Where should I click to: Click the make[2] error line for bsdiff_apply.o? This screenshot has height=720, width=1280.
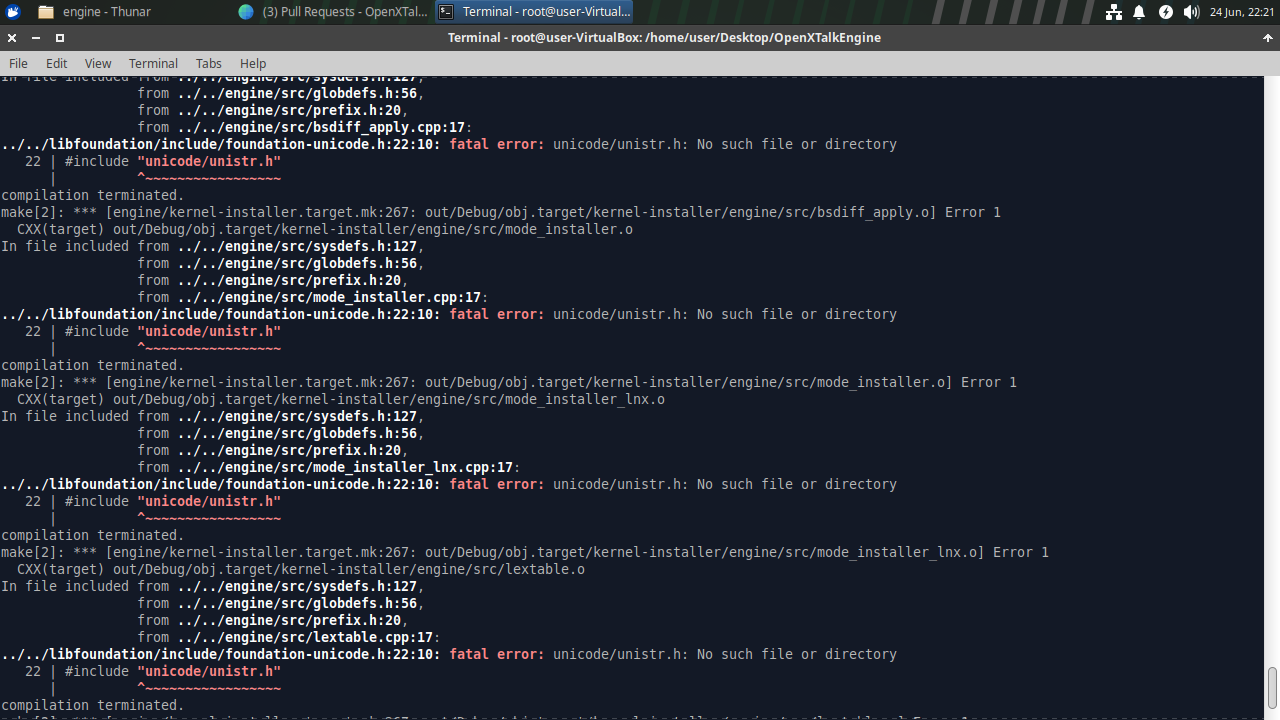tap(500, 212)
